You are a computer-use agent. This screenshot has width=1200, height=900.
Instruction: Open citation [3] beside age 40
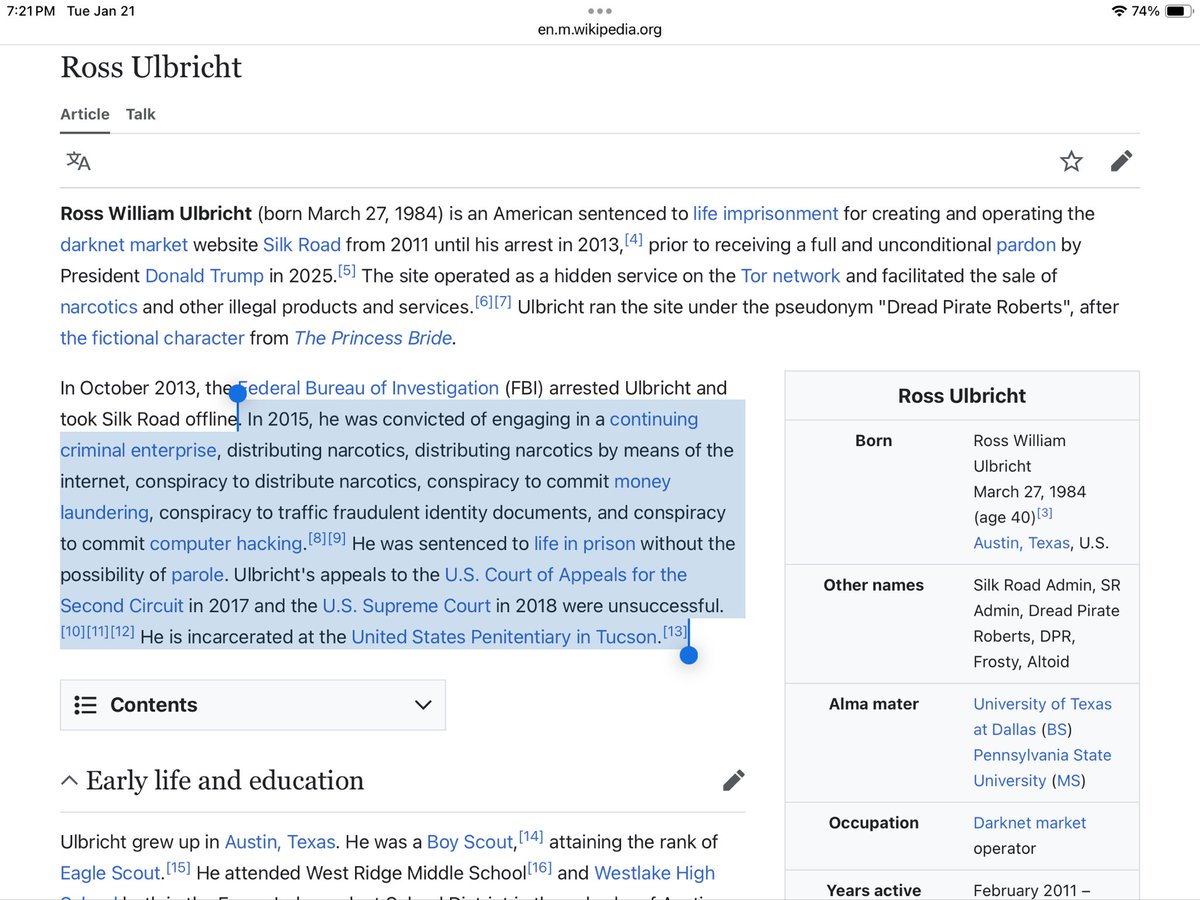click(x=1044, y=513)
